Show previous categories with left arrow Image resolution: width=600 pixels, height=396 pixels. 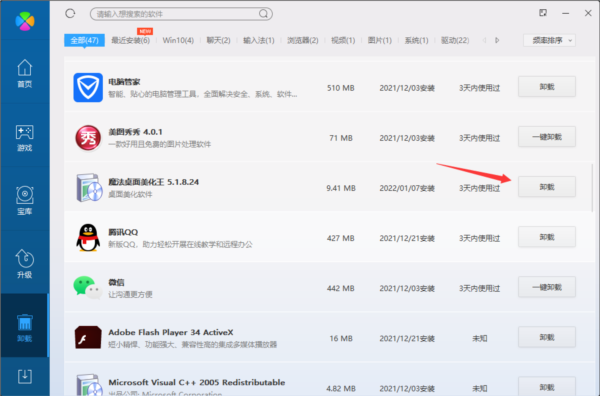(484, 40)
